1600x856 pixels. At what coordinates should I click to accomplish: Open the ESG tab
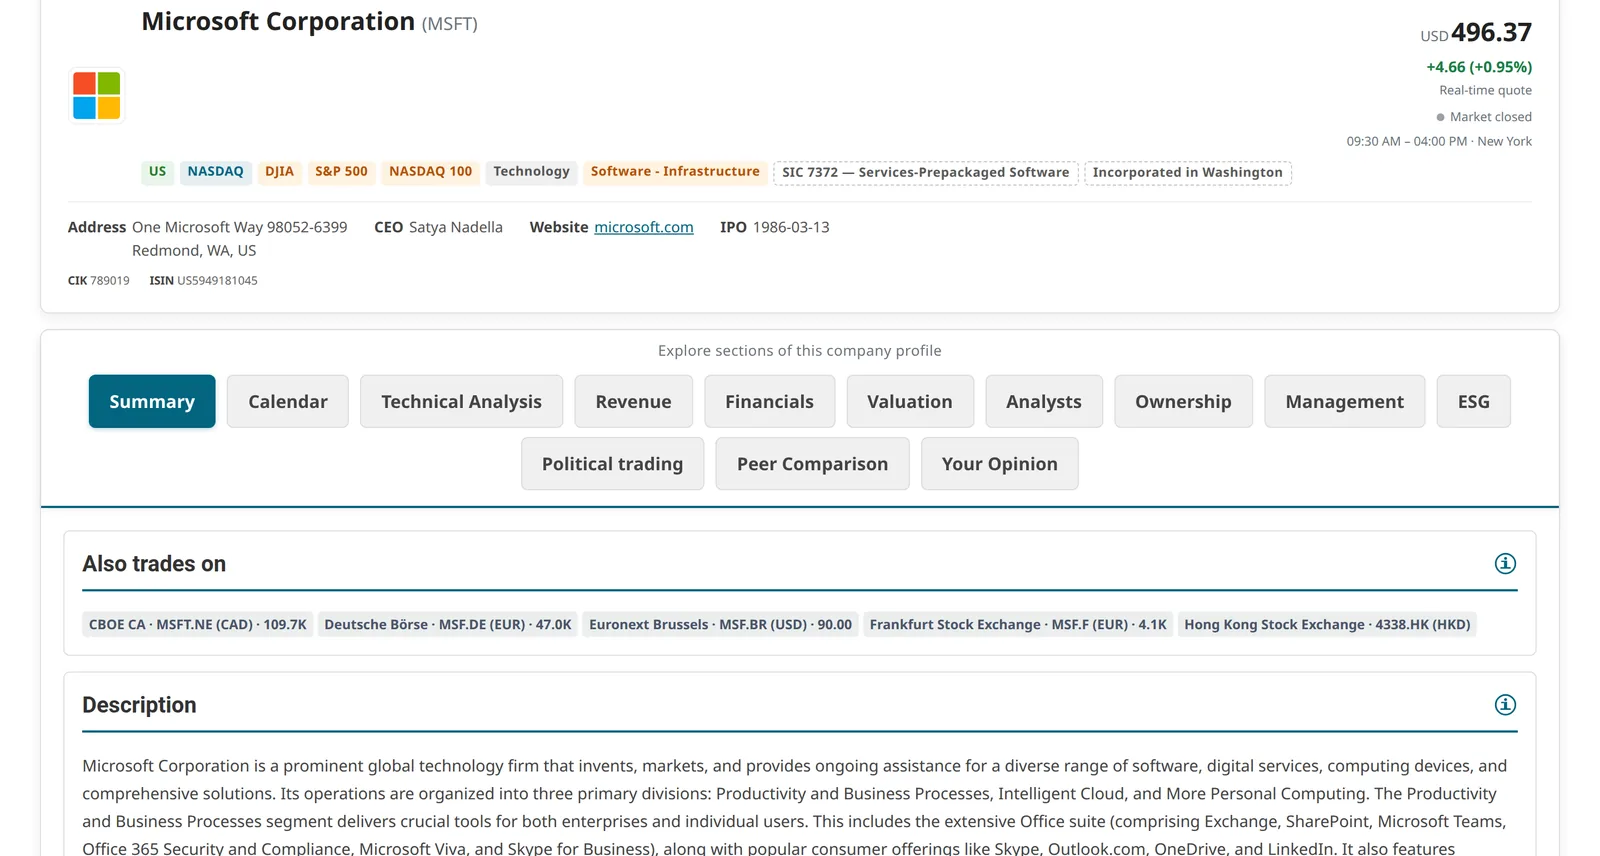click(x=1474, y=401)
